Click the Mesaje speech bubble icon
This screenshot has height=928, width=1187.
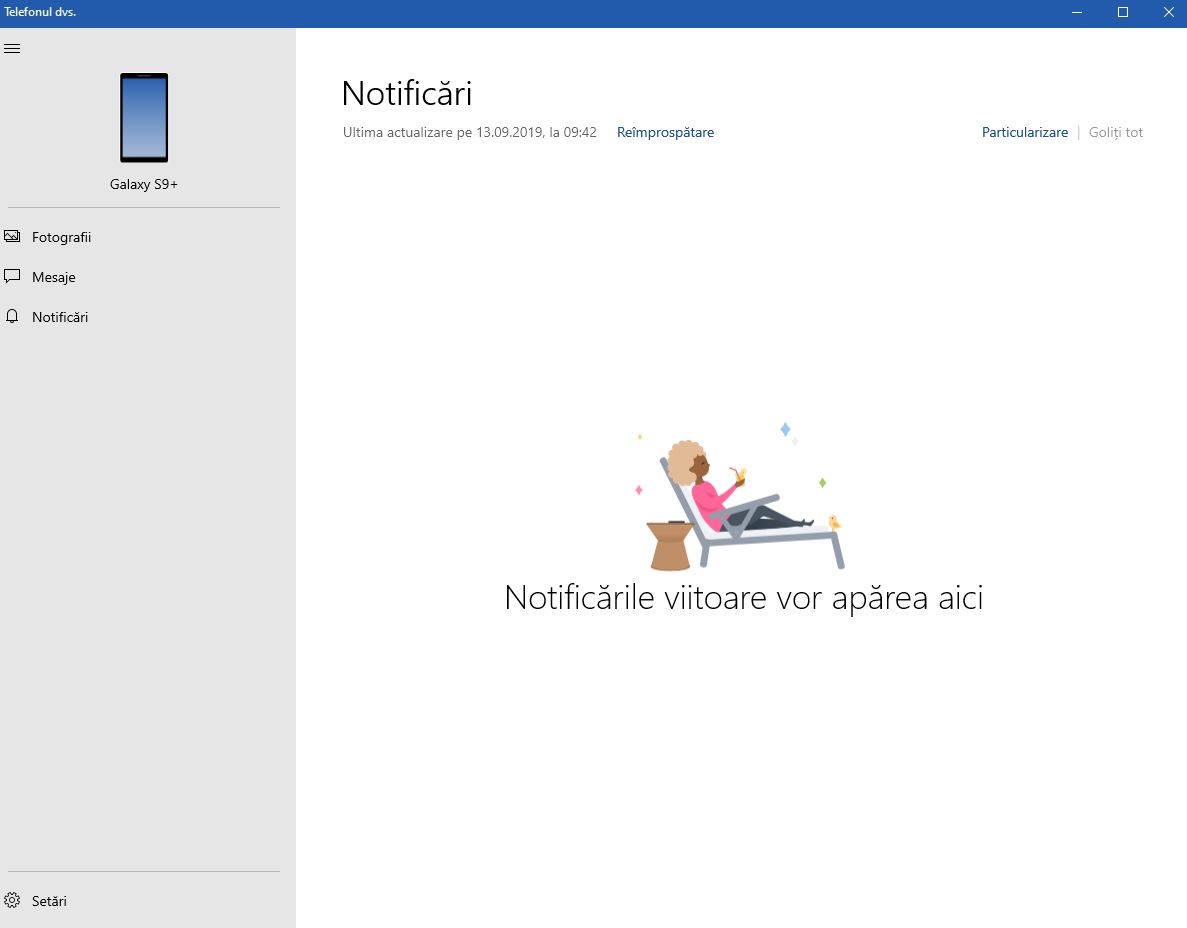[12, 276]
